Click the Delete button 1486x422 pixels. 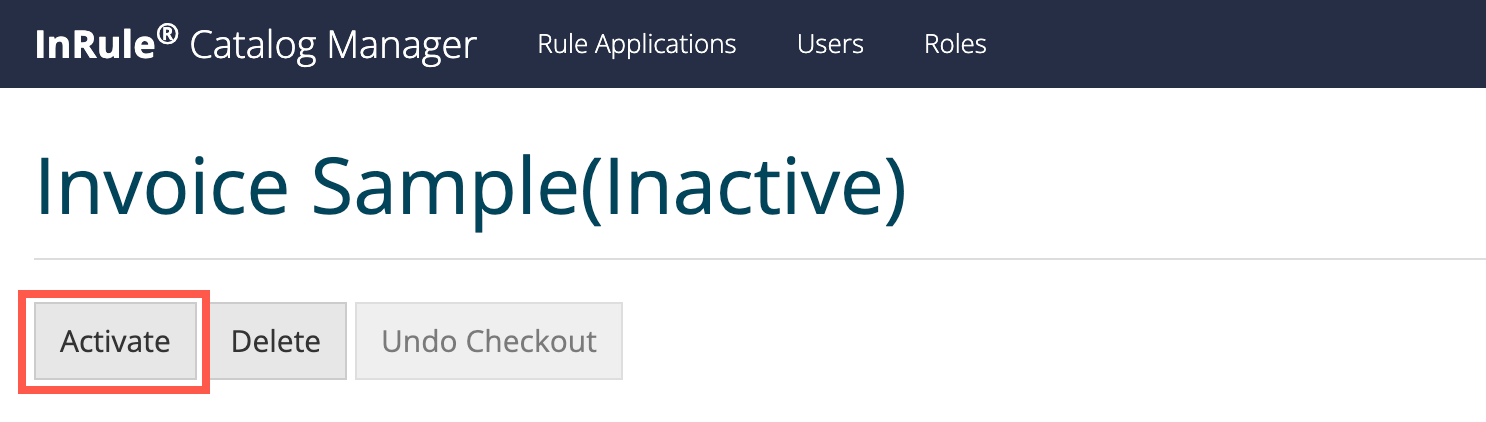coord(276,342)
